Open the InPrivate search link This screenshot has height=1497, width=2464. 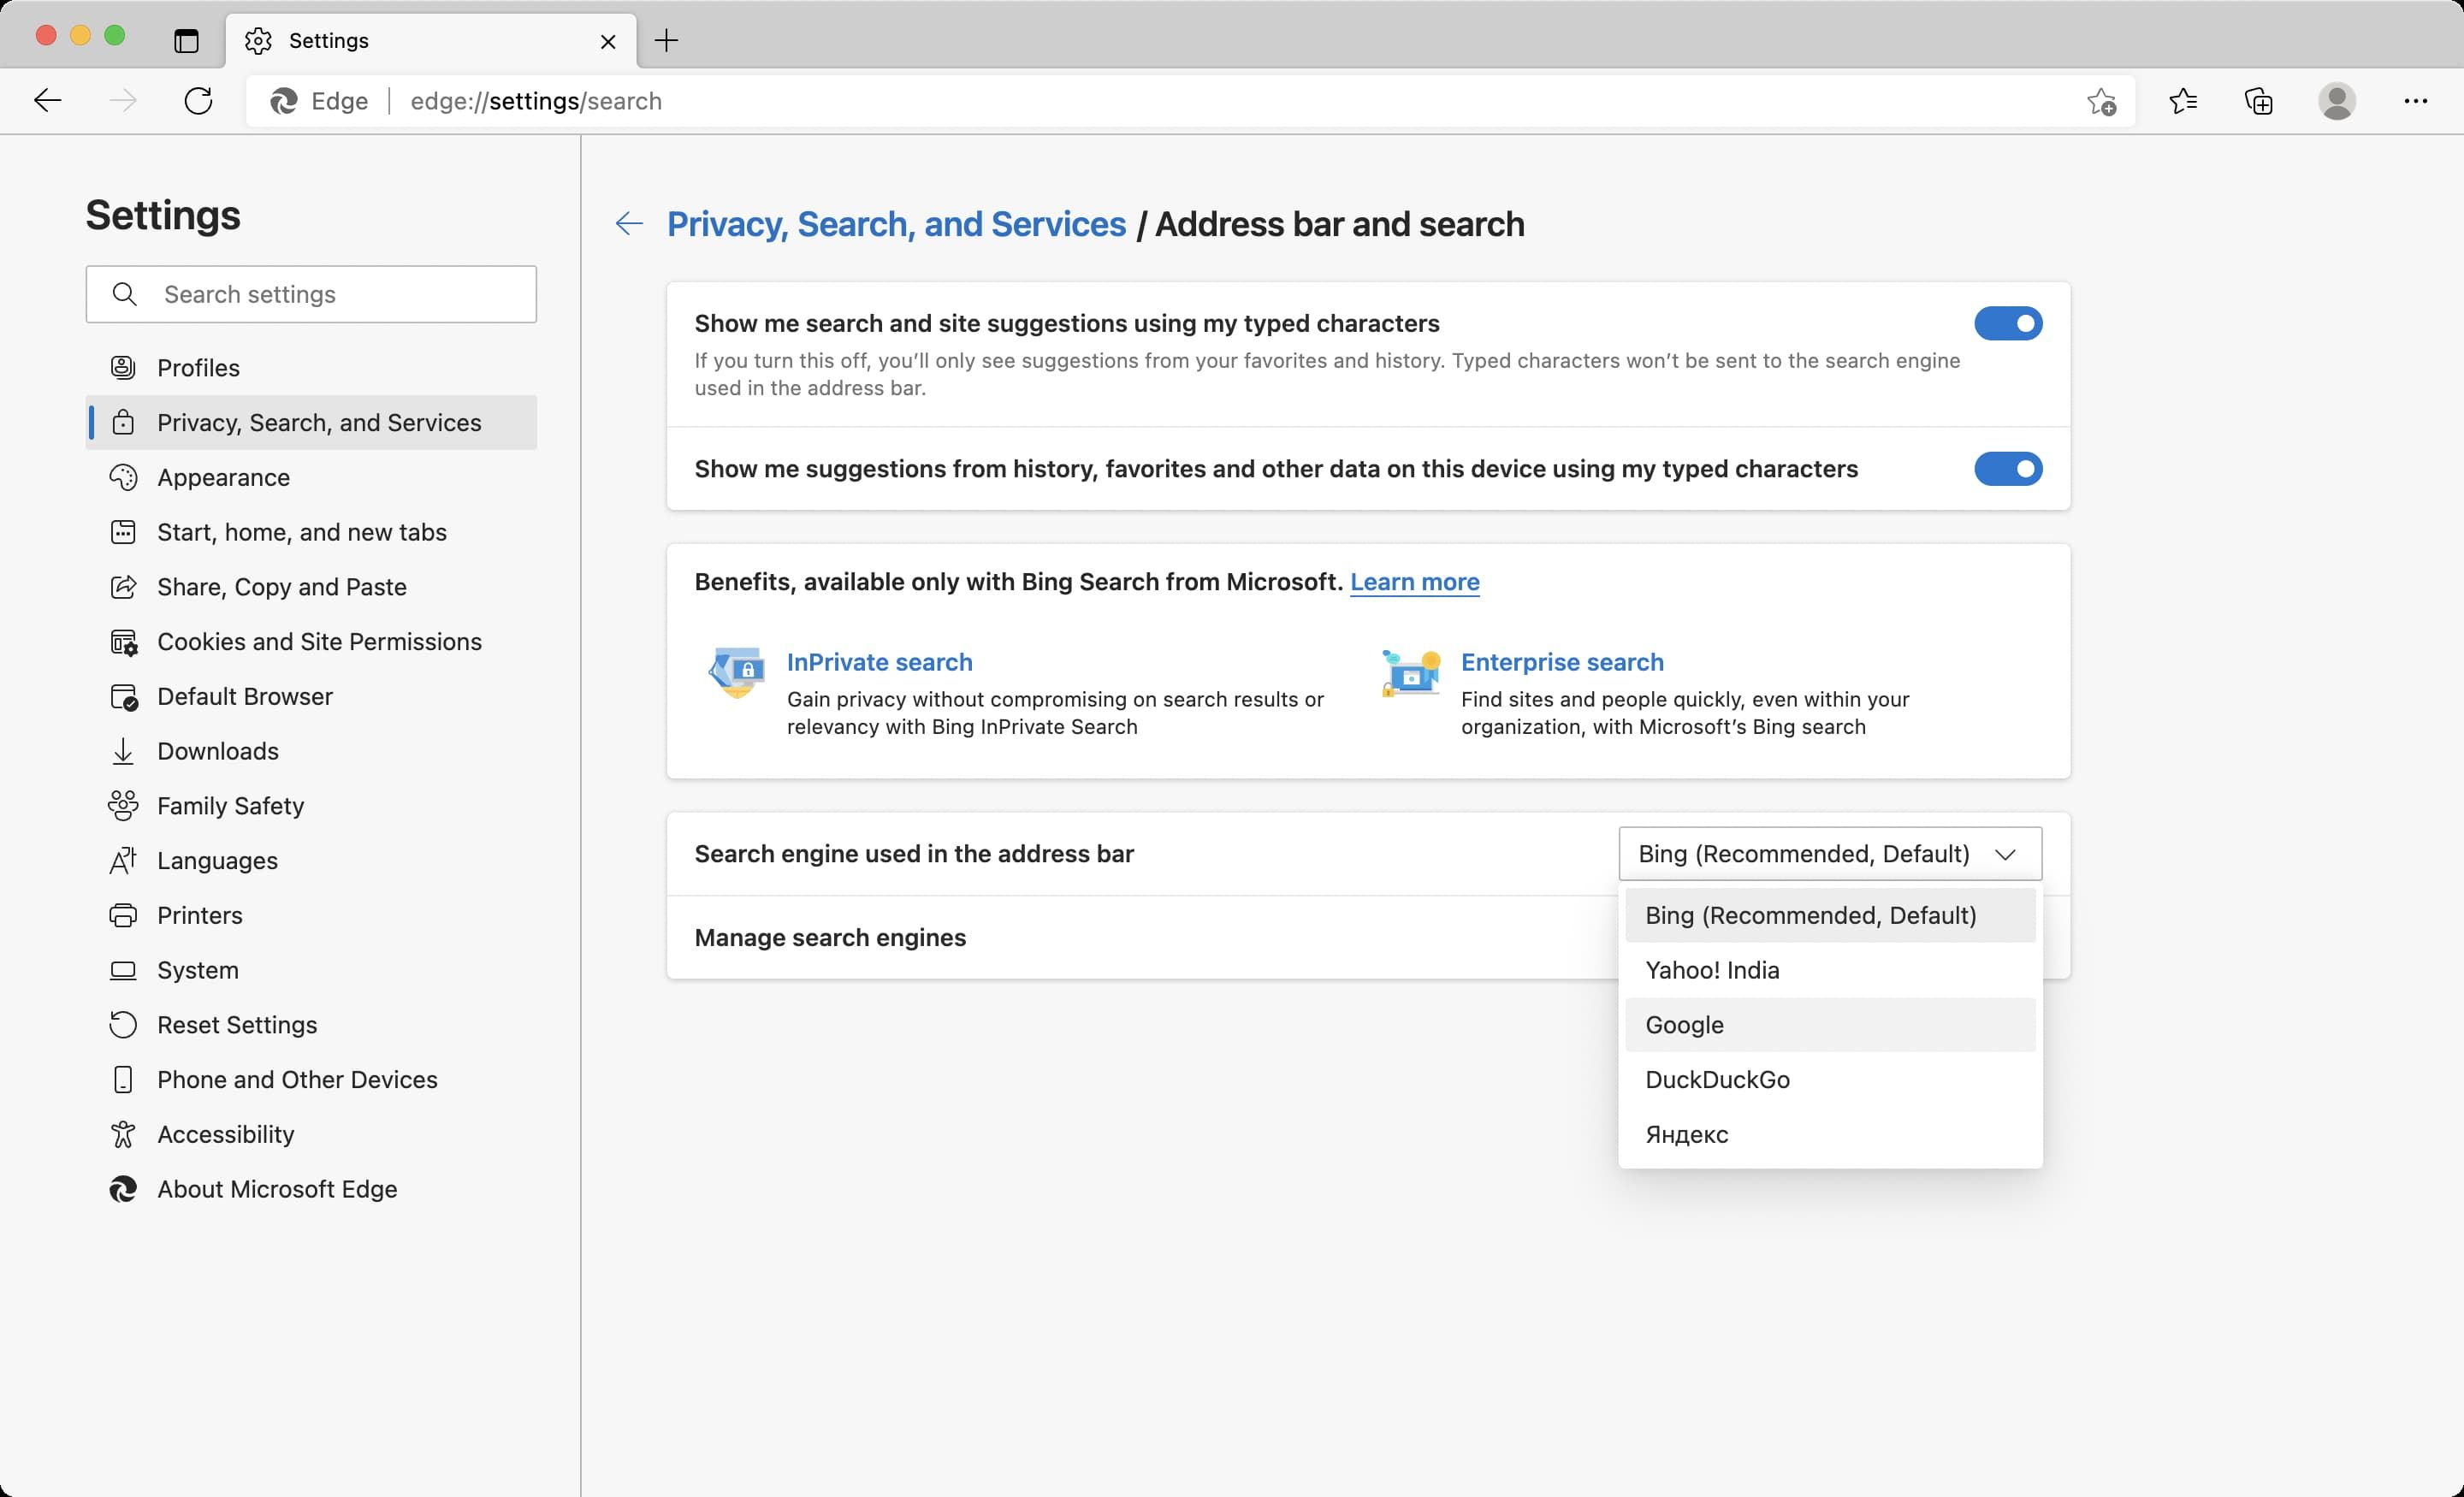(x=879, y=662)
